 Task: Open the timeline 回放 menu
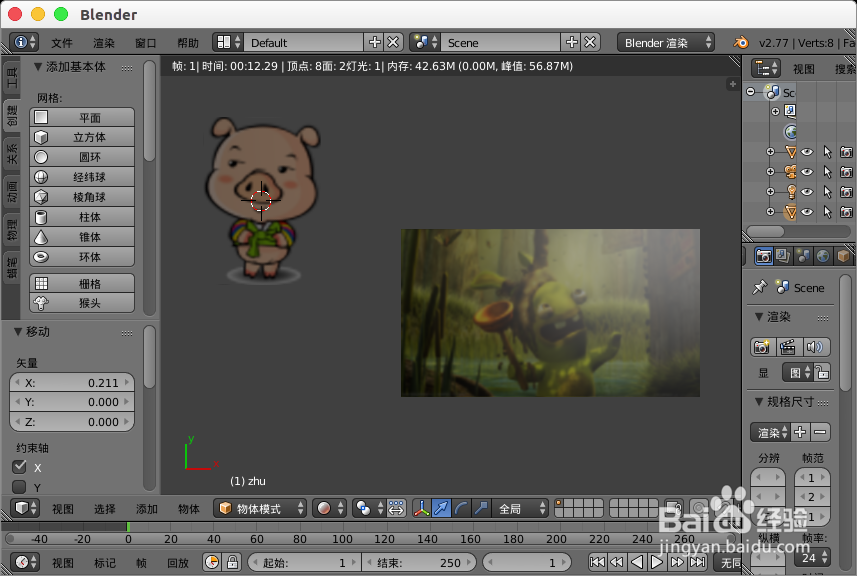tap(178, 562)
